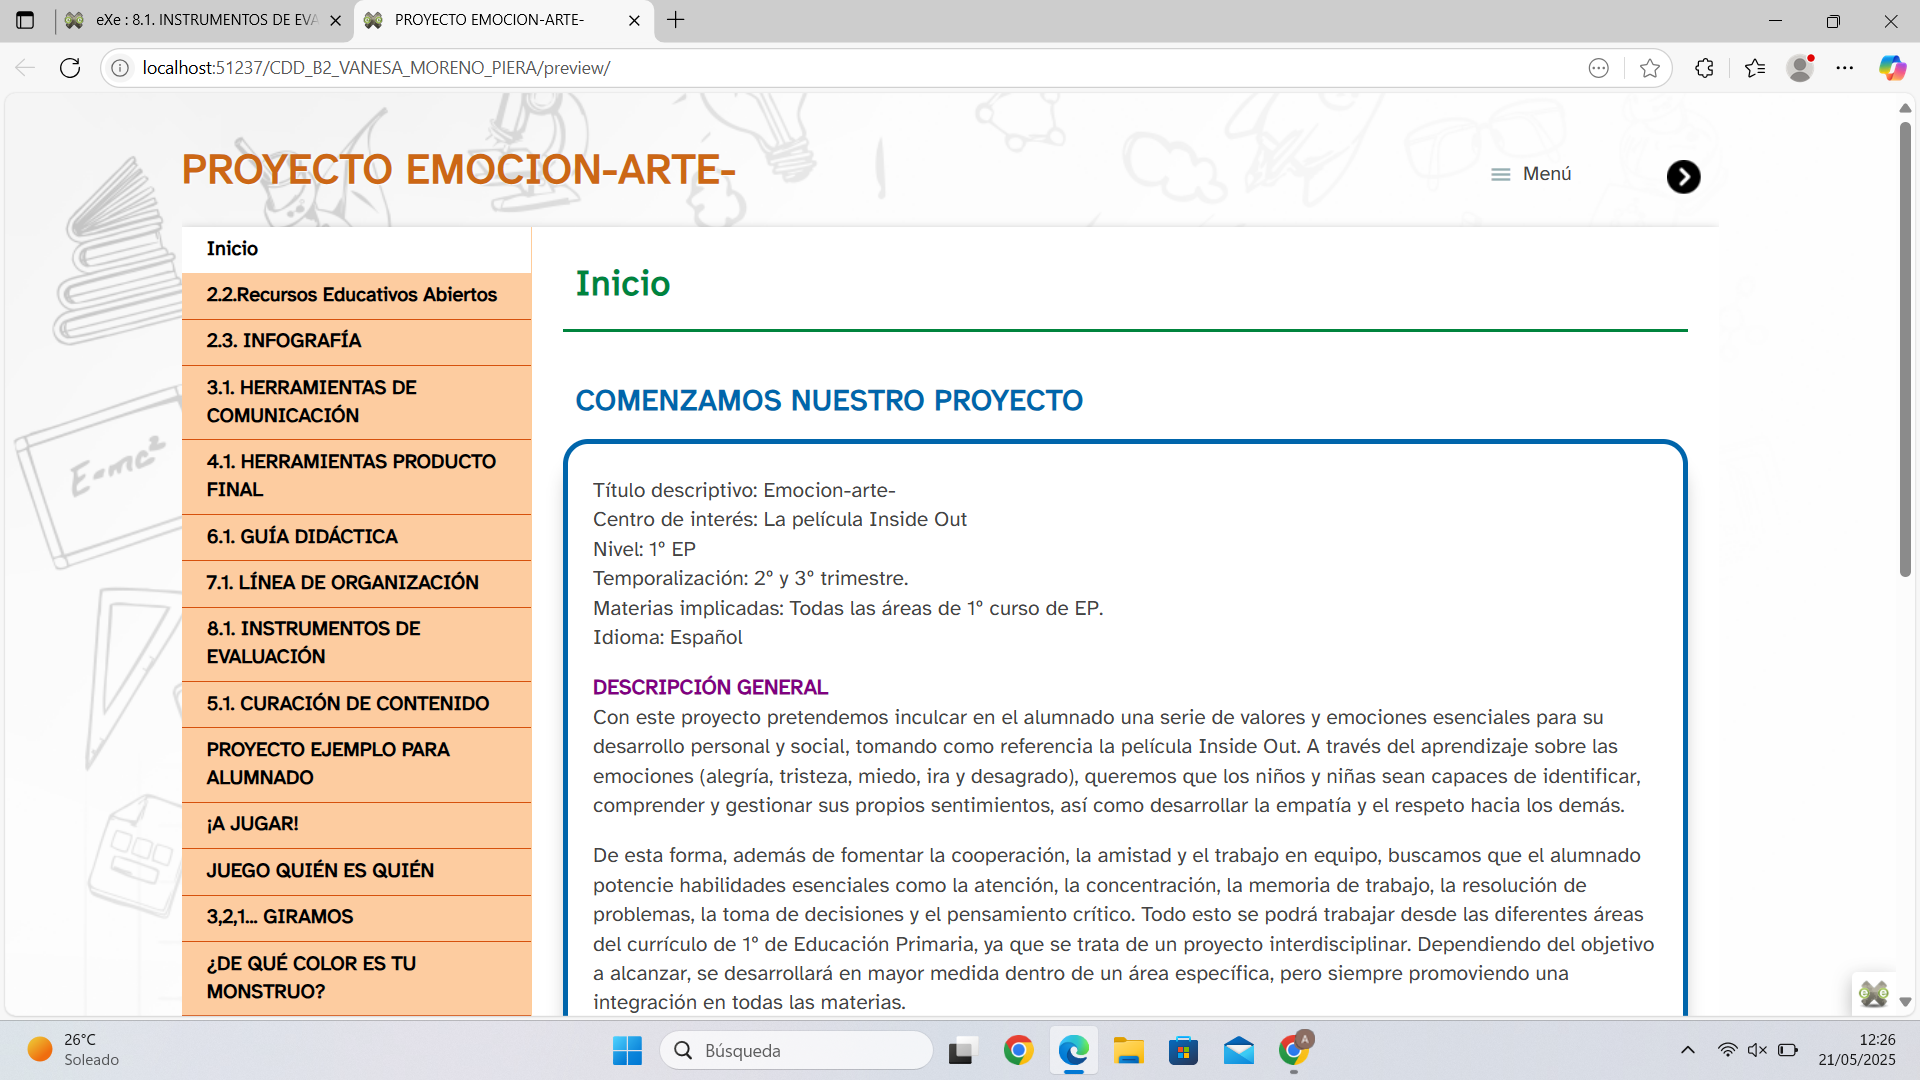Open Wi-Fi network settings in tray

tap(1727, 1050)
